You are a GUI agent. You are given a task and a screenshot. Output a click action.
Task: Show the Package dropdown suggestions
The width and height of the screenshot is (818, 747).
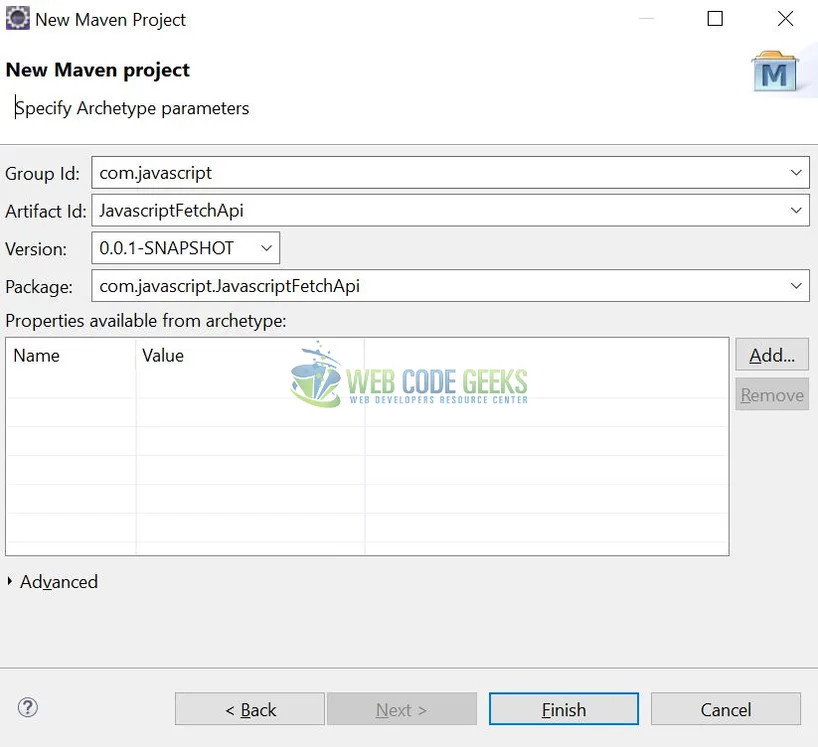coord(796,286)
